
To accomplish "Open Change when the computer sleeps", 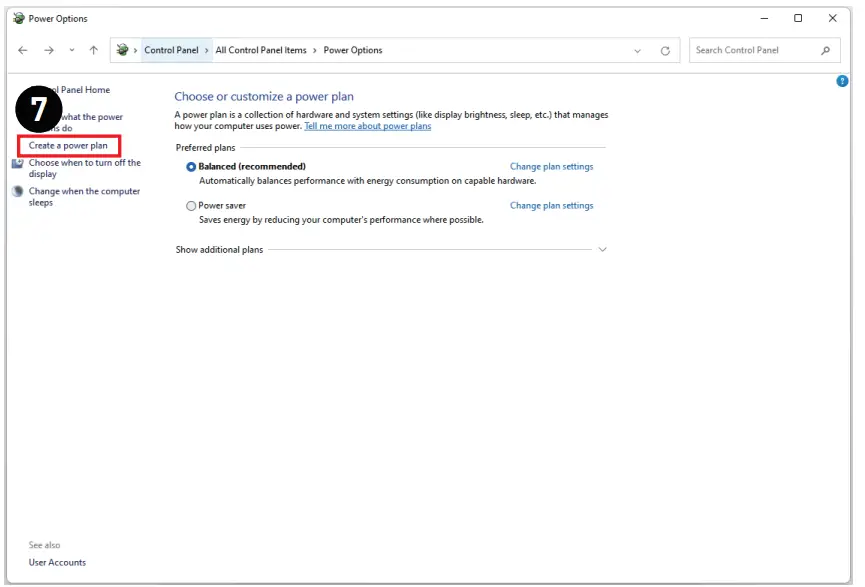I will 84,196.
